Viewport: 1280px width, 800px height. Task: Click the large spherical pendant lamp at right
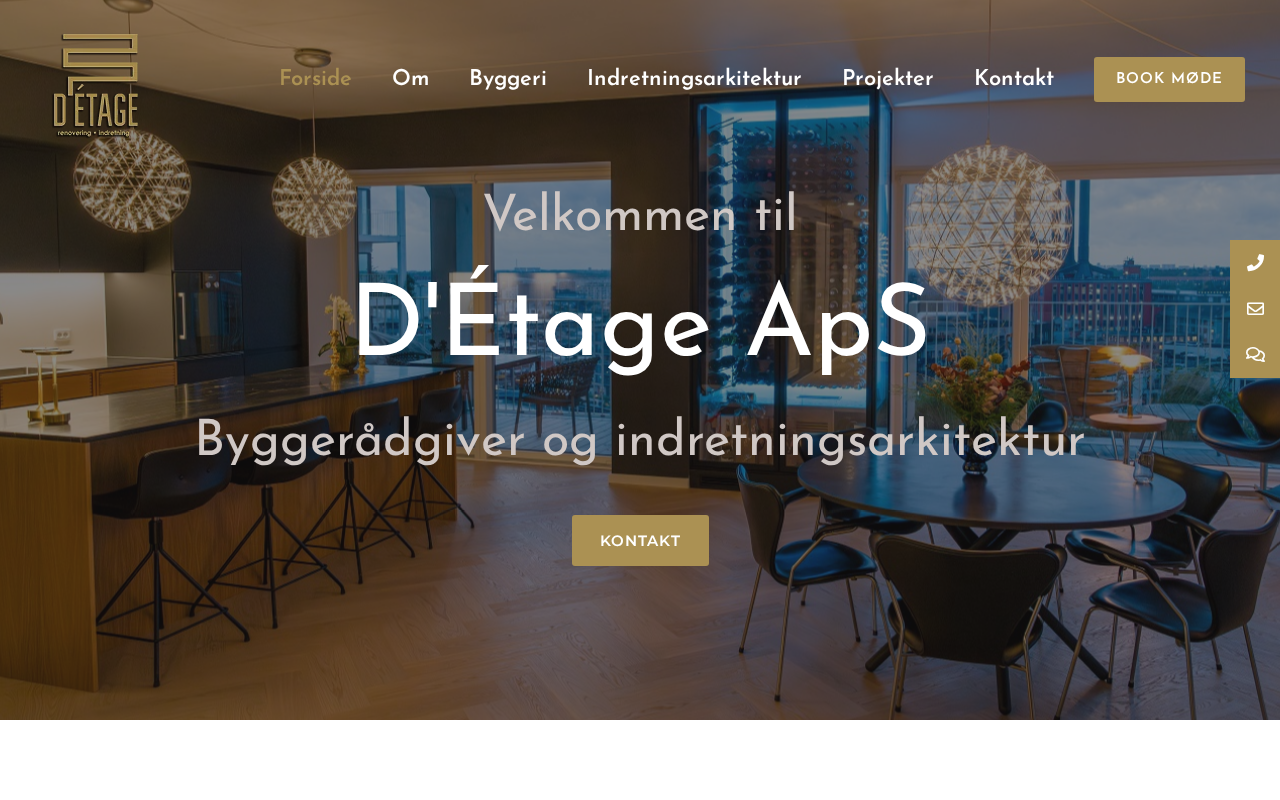click(989, 224)
